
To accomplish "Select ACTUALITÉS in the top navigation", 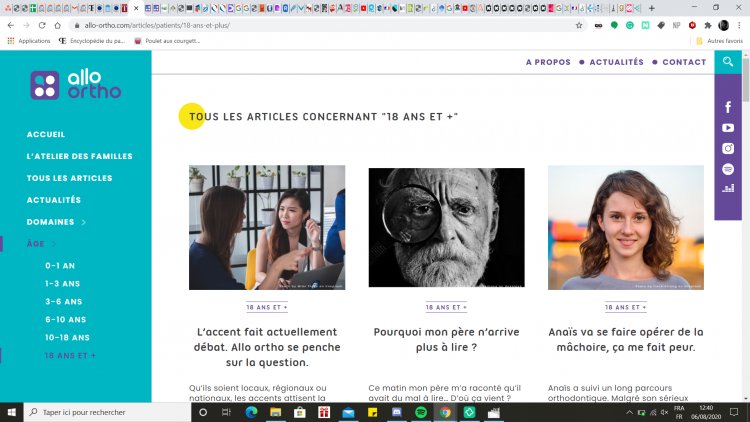I will [616, 62].
